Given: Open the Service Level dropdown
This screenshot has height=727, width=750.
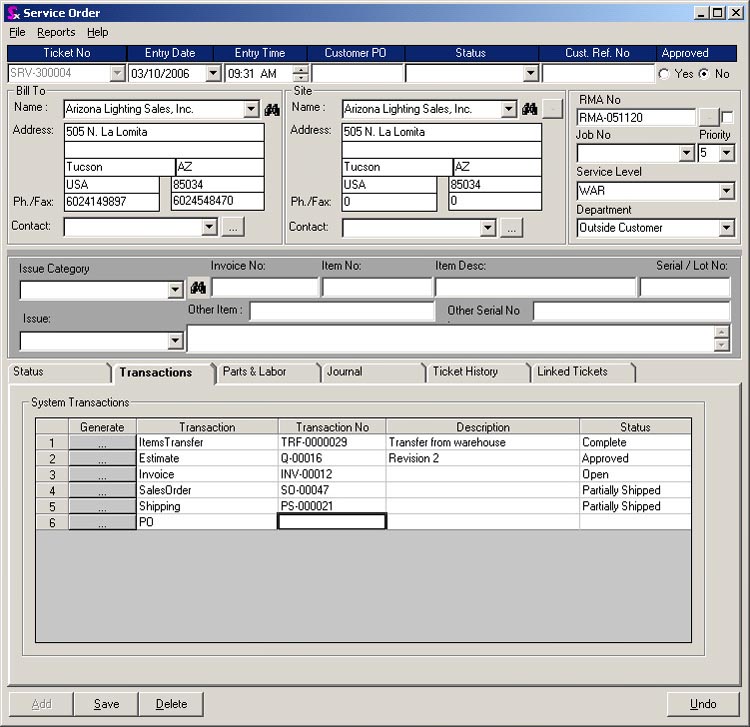Looking at the screenshot, I should [x=726, y=191].
